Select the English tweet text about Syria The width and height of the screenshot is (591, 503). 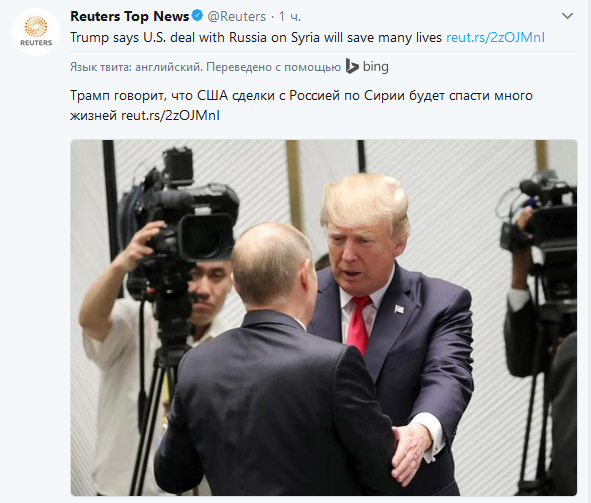(x=256, y=38)
